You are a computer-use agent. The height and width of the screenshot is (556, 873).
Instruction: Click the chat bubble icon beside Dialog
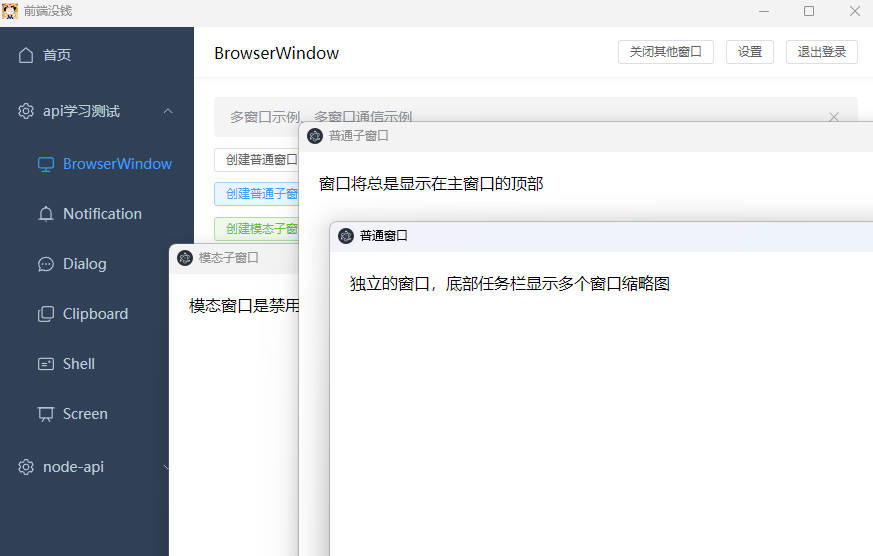point(46,264)
